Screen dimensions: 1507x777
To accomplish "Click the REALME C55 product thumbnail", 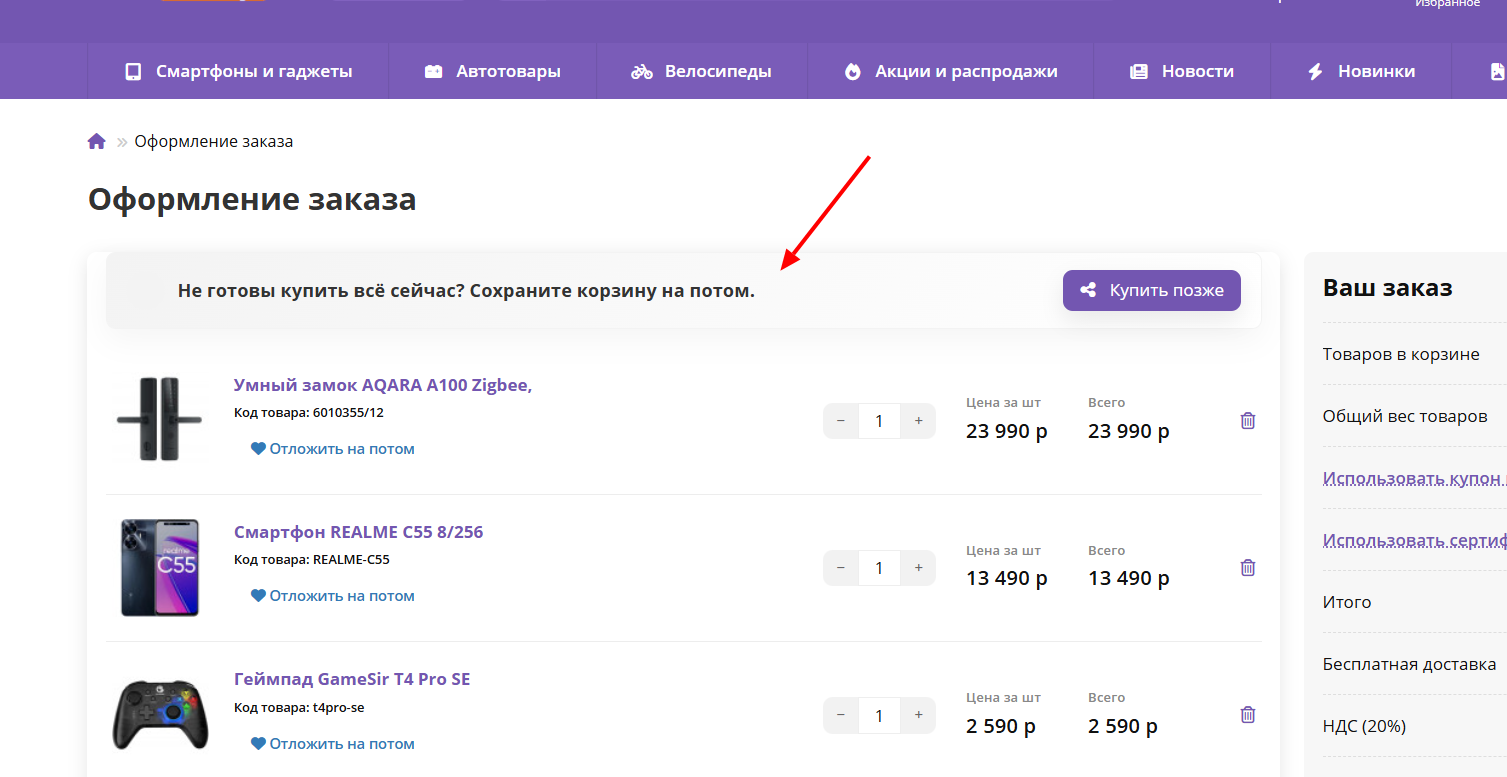I will coord(159,568).
